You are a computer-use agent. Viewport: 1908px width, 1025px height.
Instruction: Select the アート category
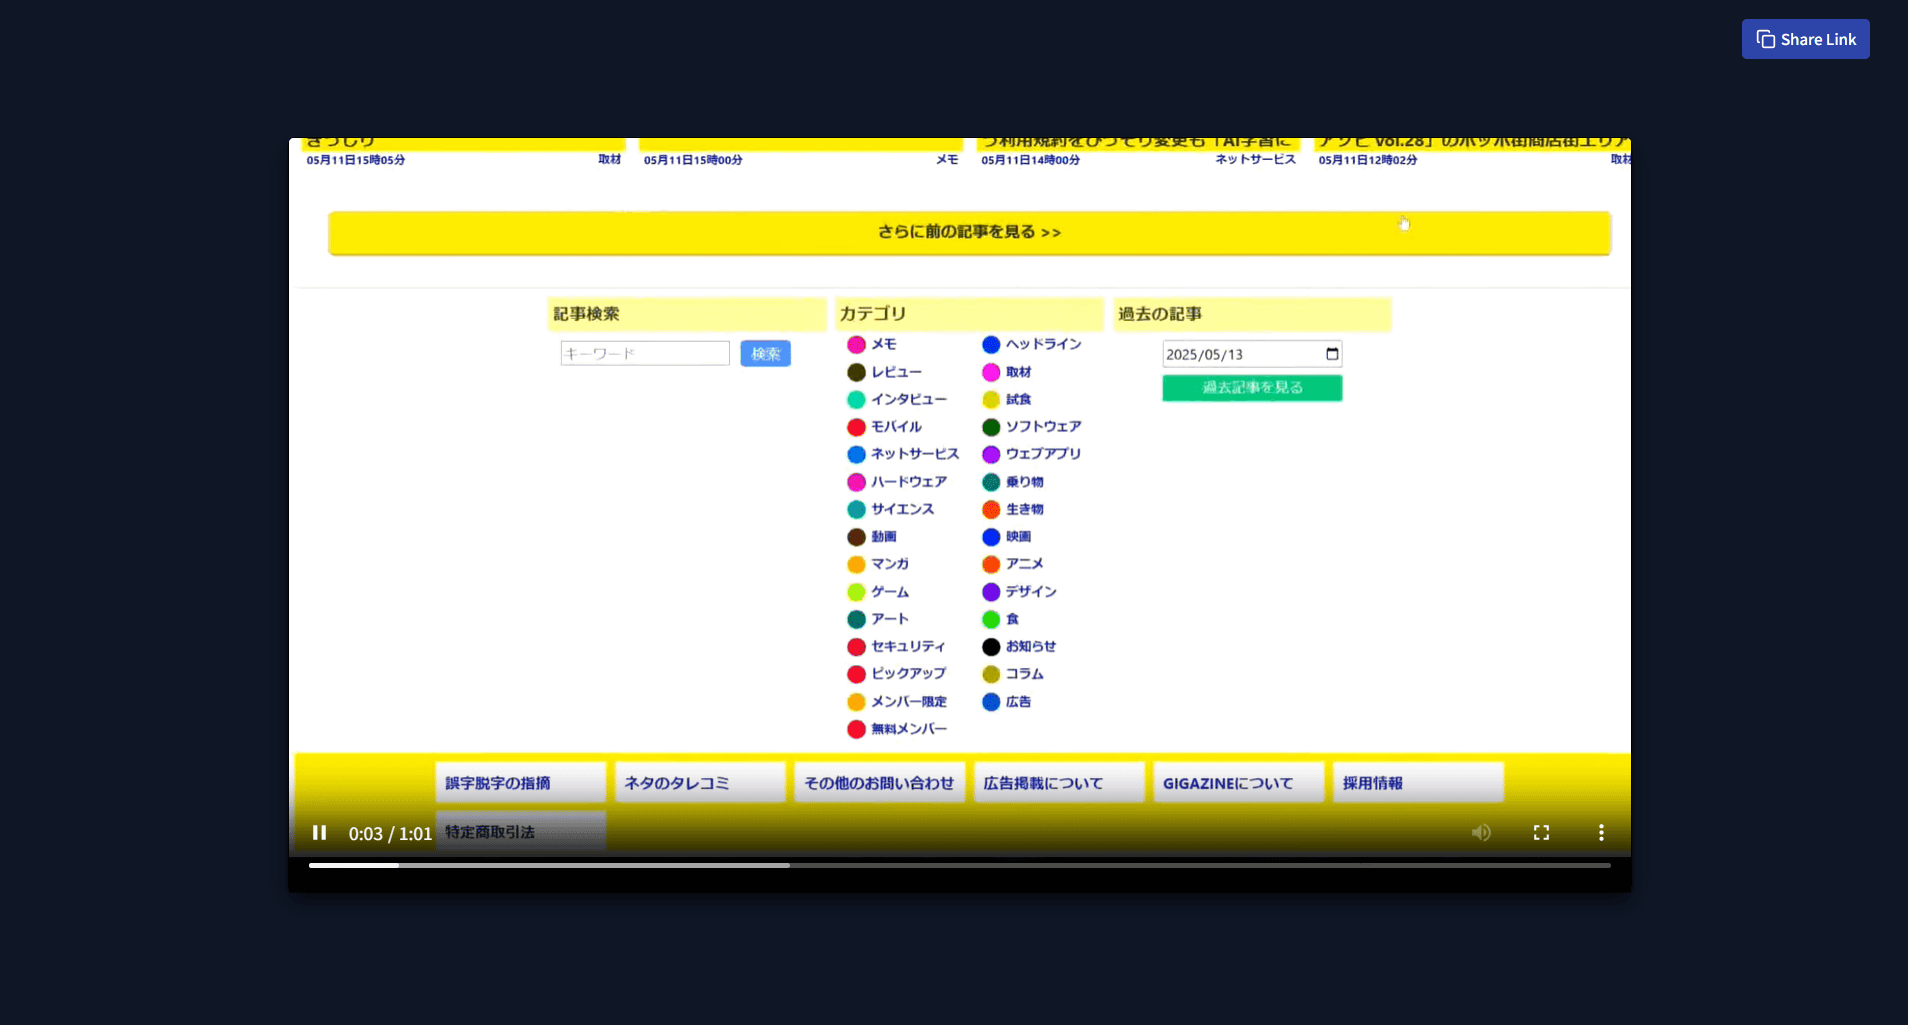[878, 619]
